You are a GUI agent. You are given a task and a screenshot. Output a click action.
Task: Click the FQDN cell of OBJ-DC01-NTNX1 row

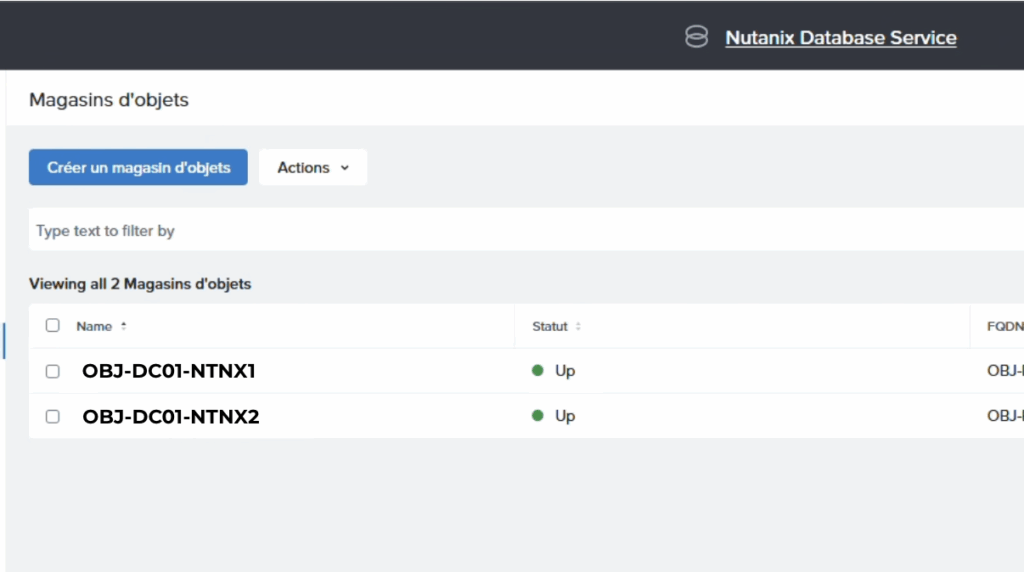(x=1005, y=370)
